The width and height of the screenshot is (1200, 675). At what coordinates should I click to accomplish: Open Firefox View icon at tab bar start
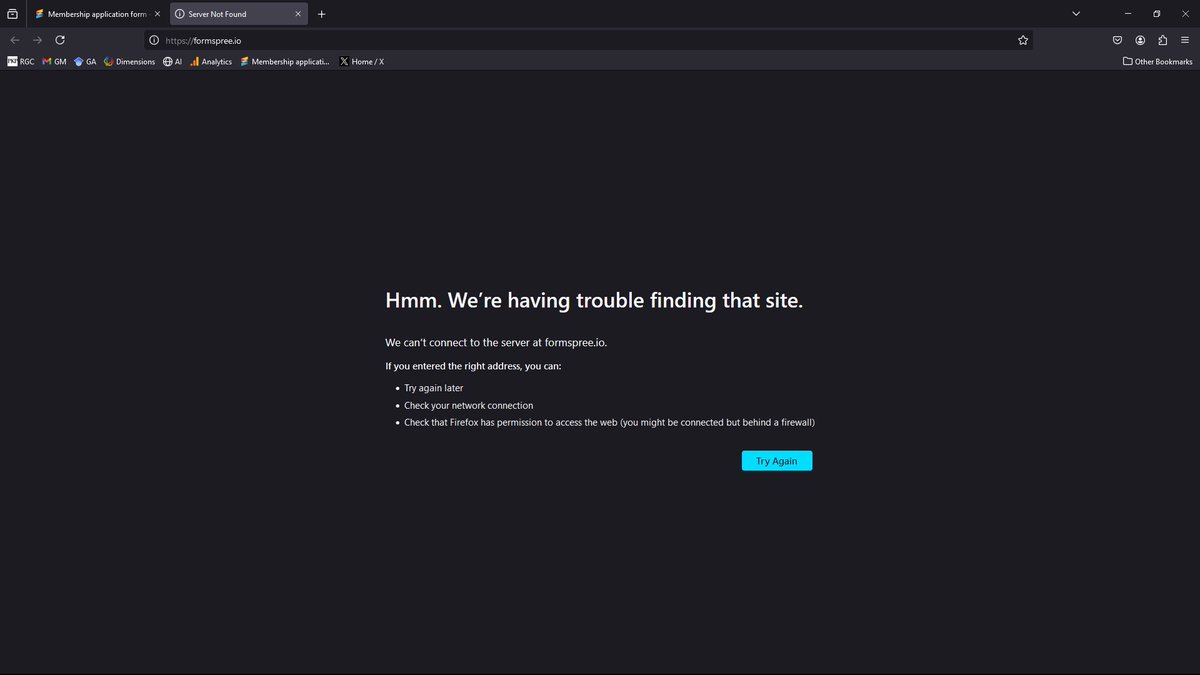pos(13,14)
